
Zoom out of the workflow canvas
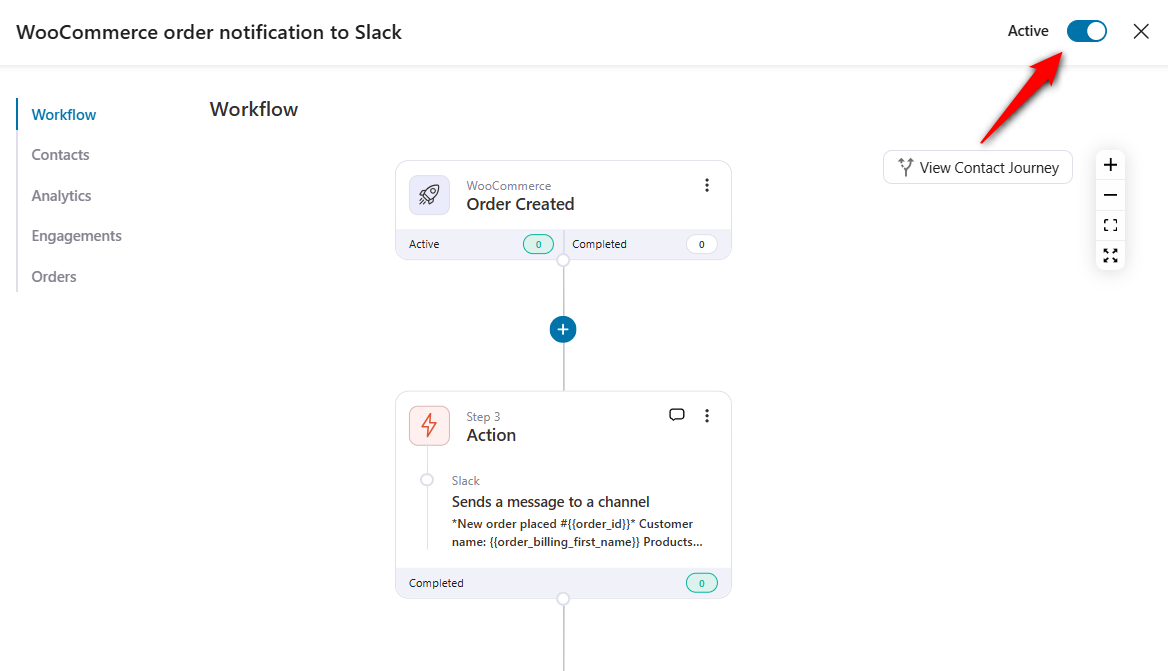[x=1110, y=194]
